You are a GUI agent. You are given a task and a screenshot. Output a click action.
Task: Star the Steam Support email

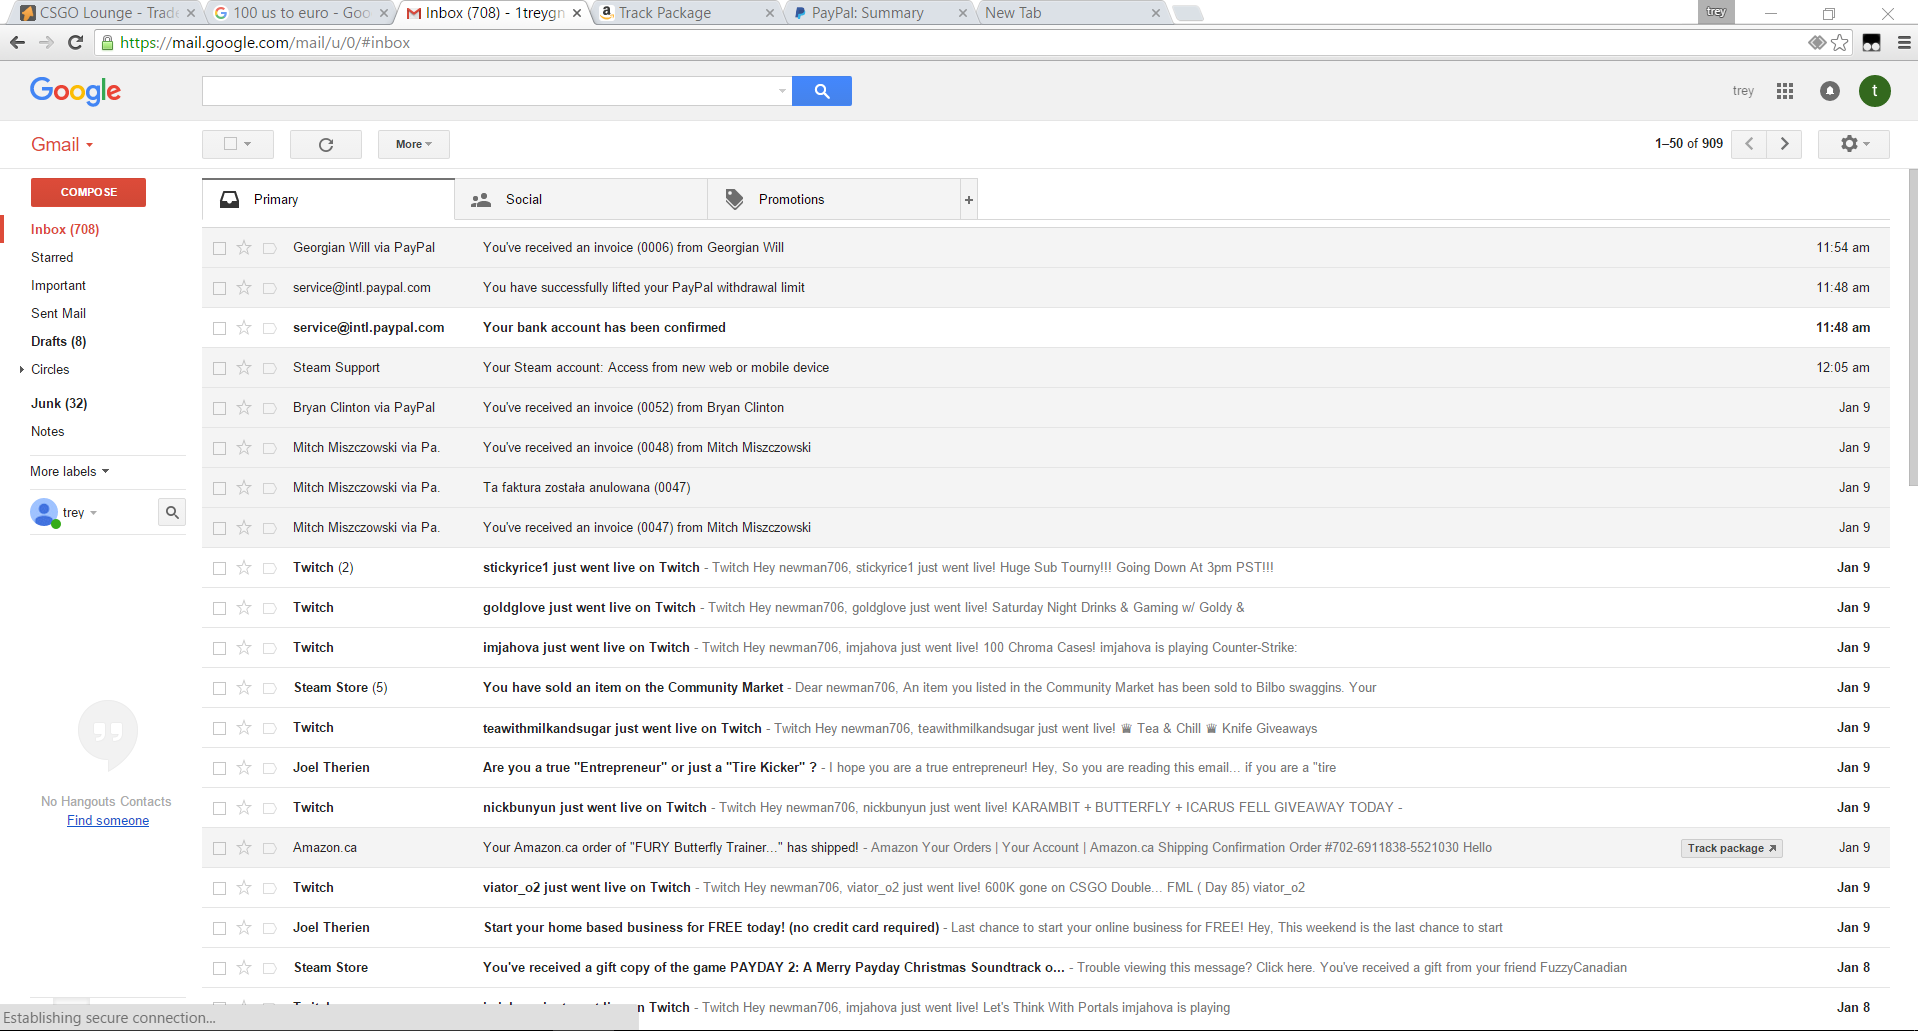[244, 368]
